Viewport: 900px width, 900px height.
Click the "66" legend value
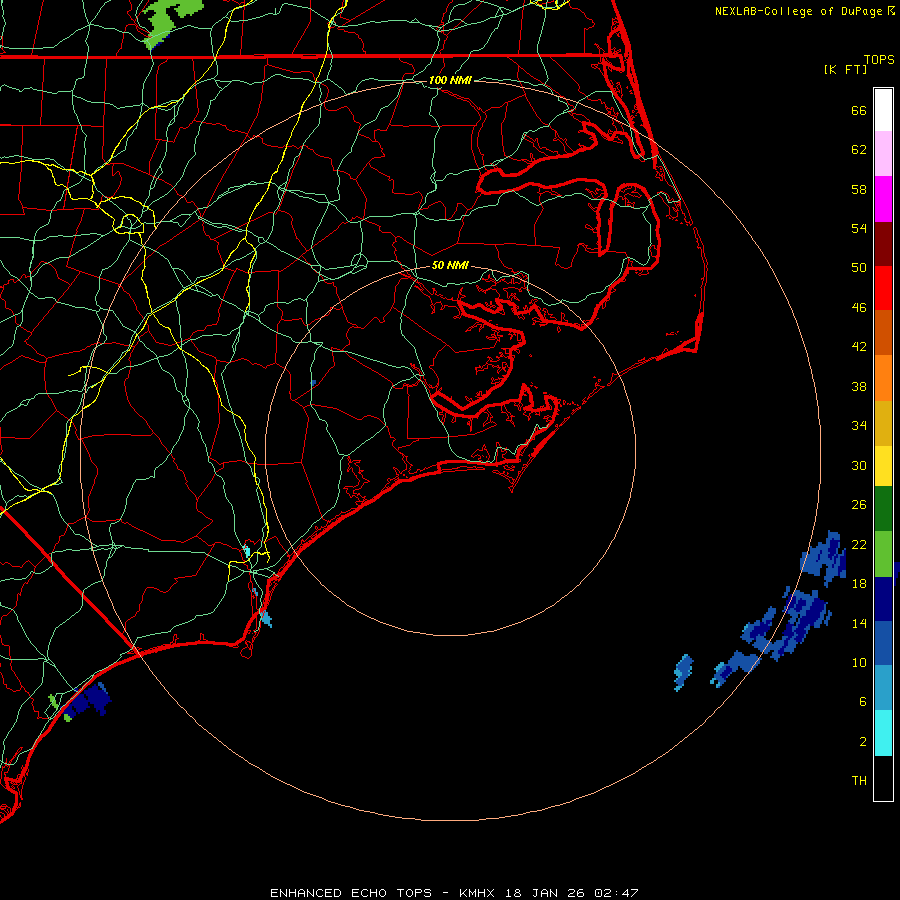(x=859, y=110)
